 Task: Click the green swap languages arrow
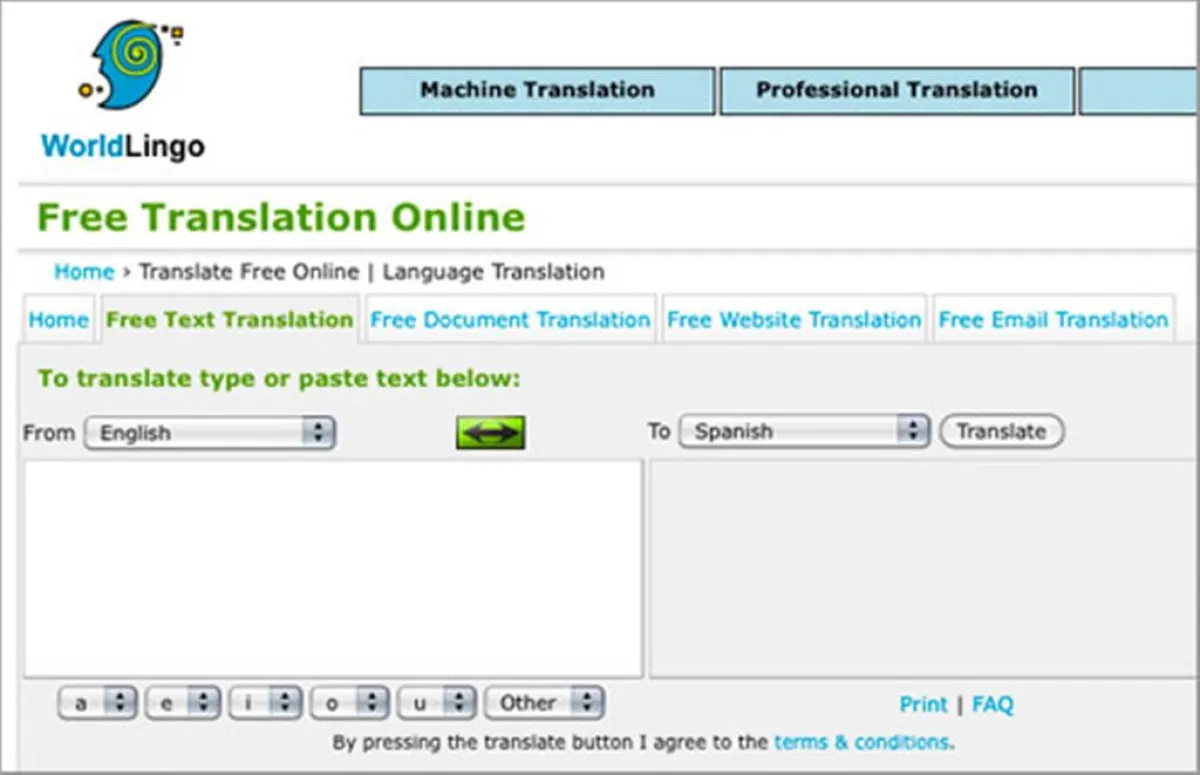coord(490,432)
